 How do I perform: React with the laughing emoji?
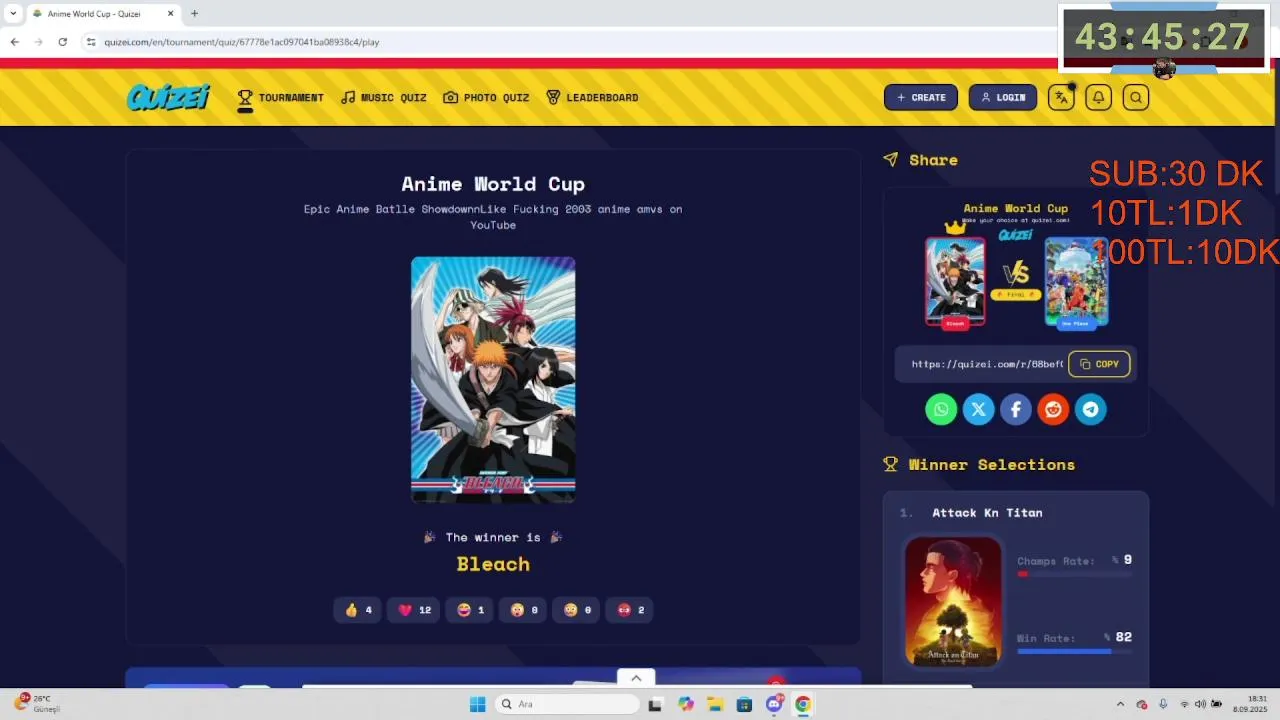[x=470, y=610]
